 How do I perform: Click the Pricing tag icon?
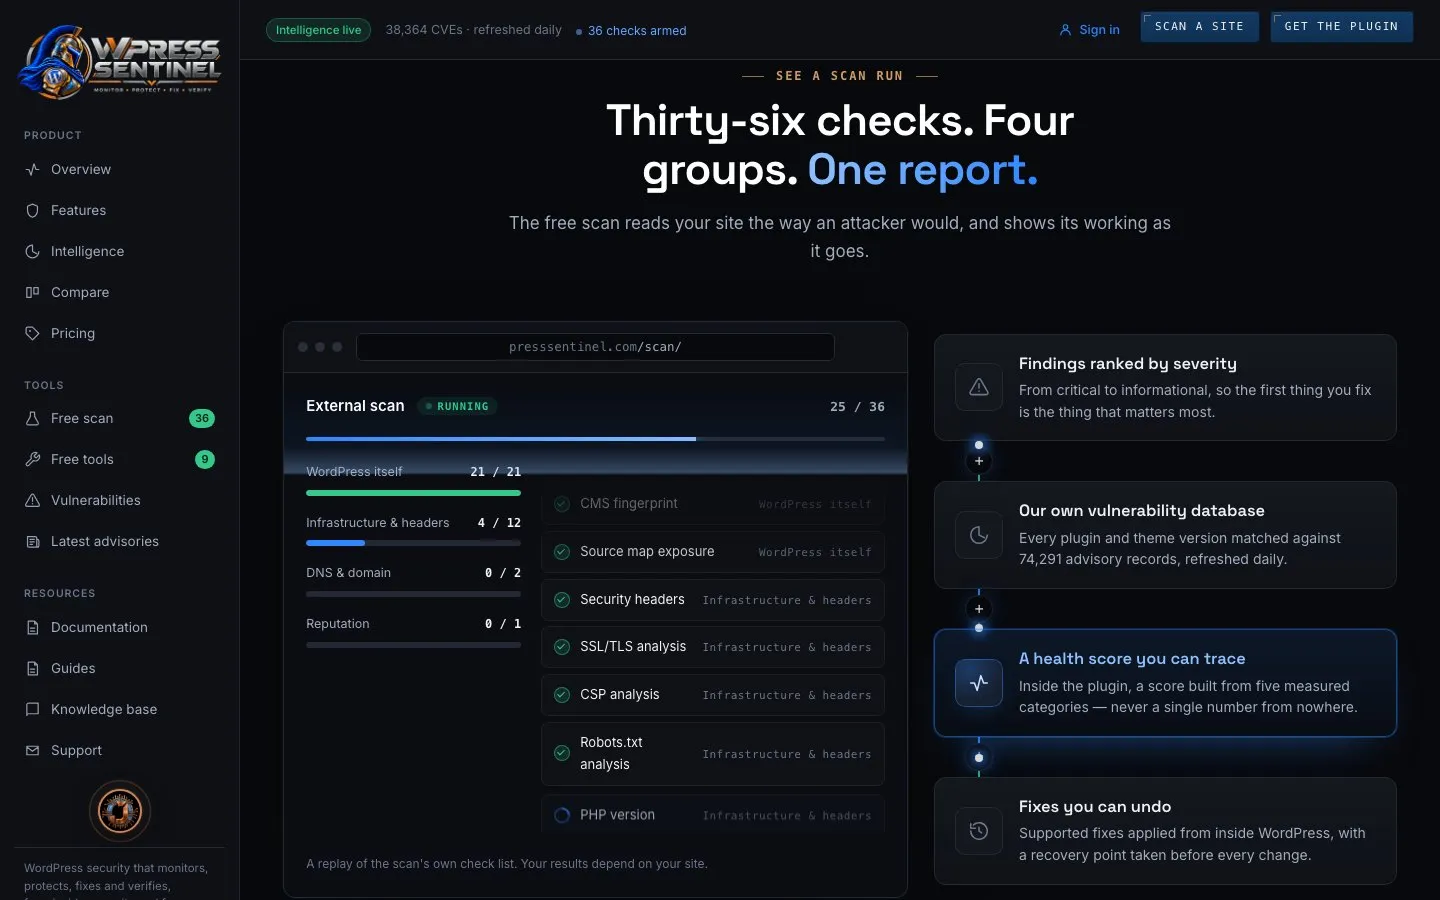32,334
